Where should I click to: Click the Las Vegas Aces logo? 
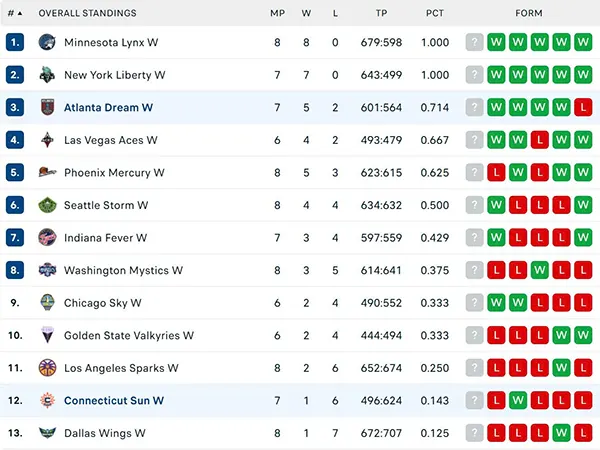(x=47, y=140)
